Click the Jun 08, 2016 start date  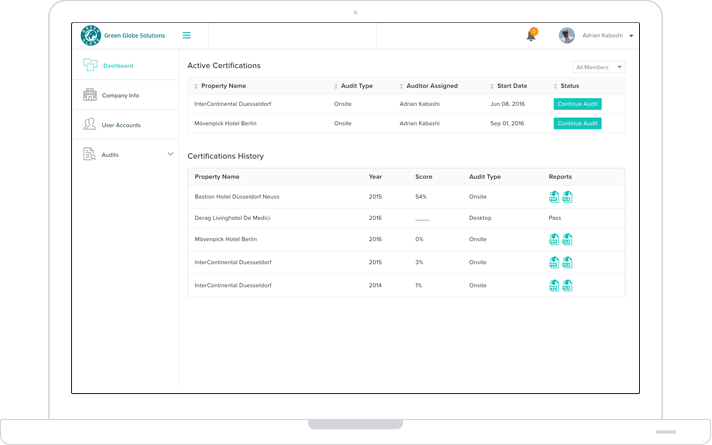tap(507, 104)
